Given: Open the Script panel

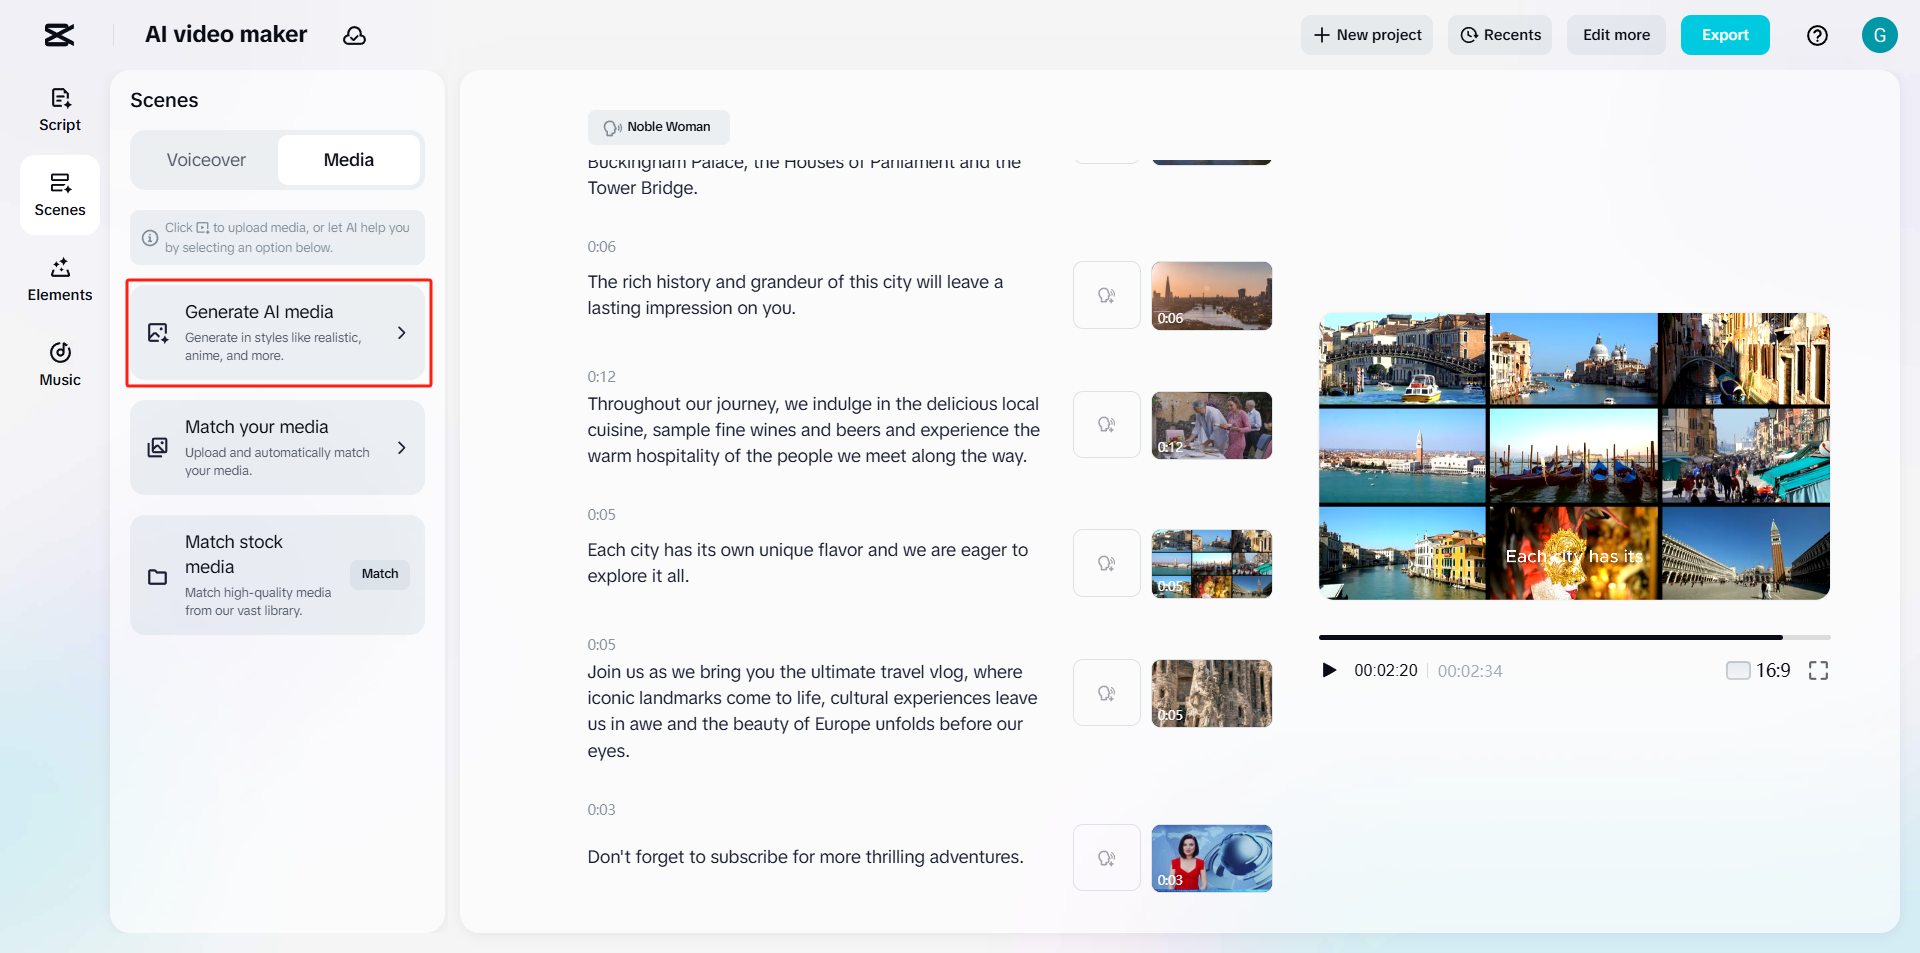Looking at the screenshot, I should pyautogui.click(x=60, y=110).
